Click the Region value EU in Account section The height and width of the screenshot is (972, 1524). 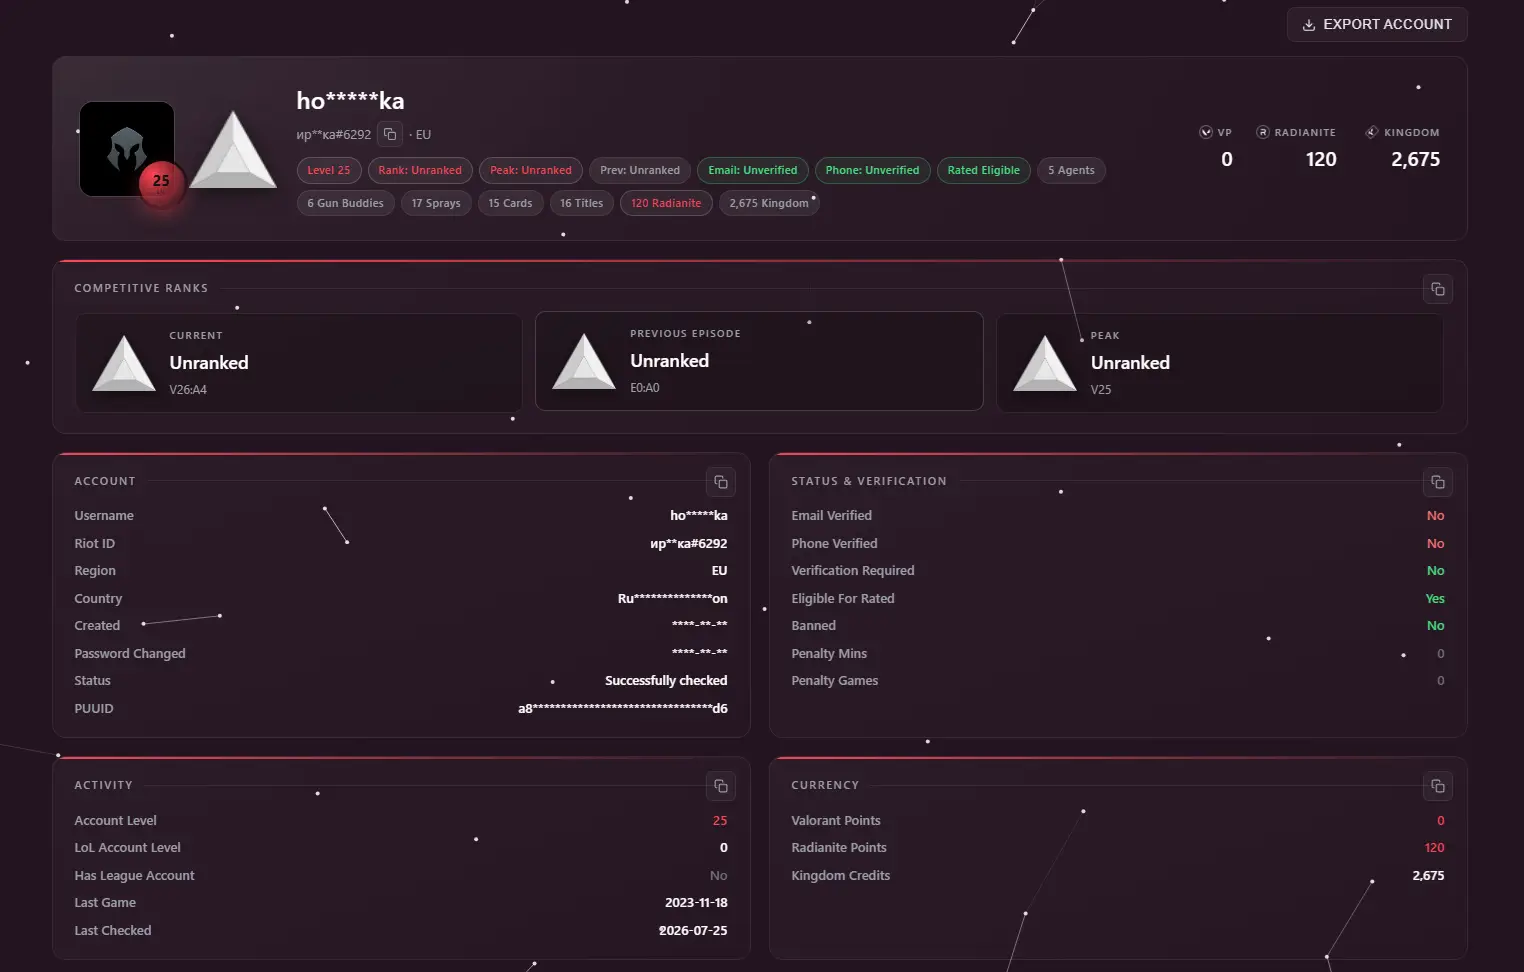tap(720, 571)
